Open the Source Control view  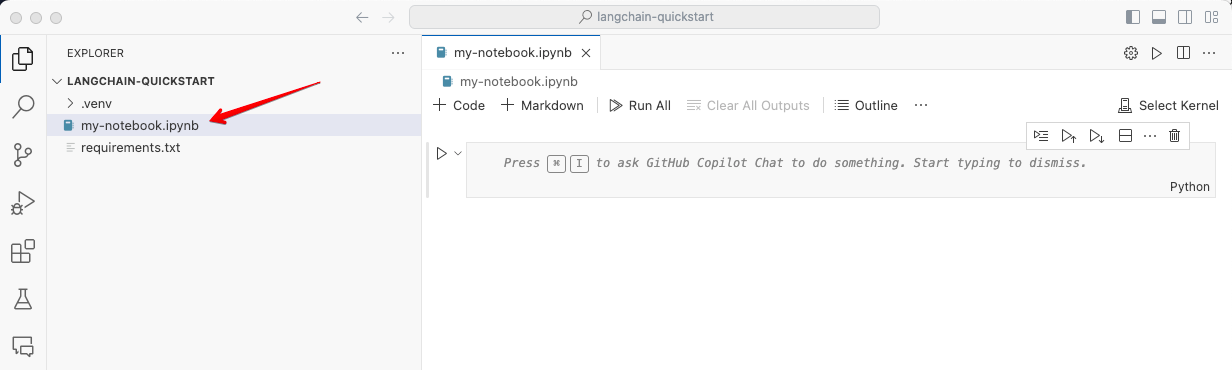point(23,155)
